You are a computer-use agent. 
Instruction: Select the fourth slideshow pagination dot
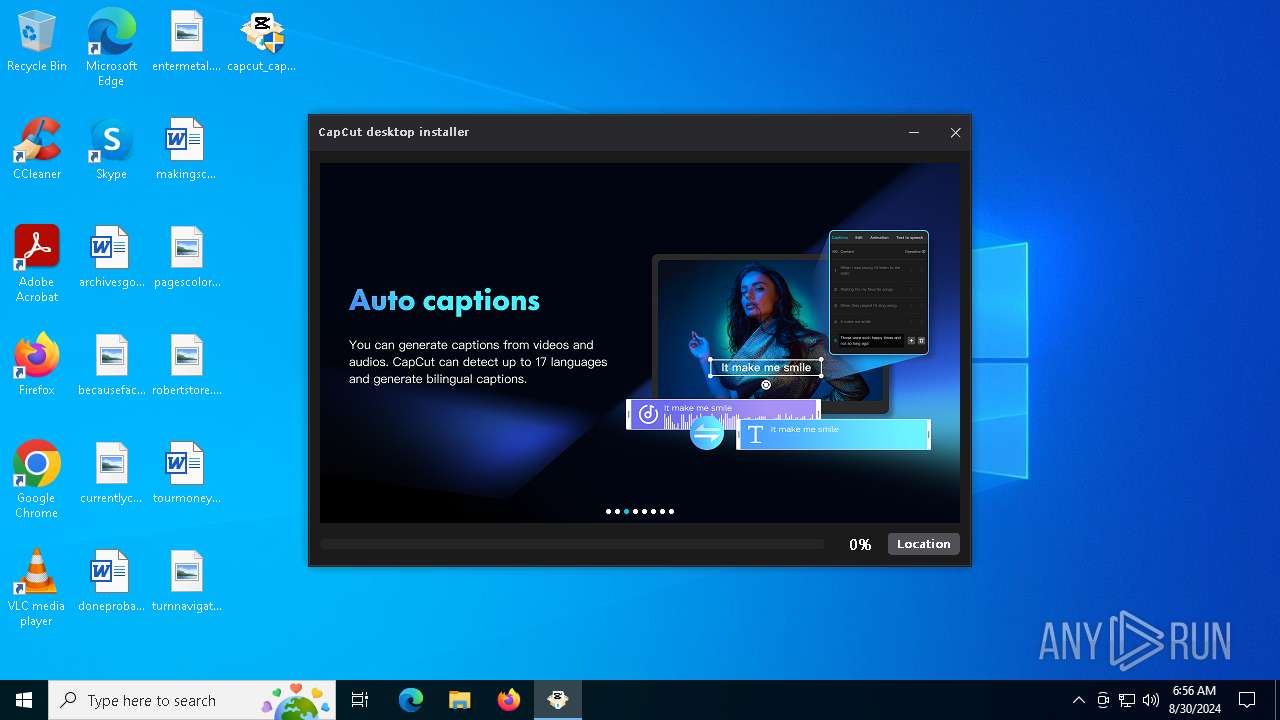[x=635, y=511]
